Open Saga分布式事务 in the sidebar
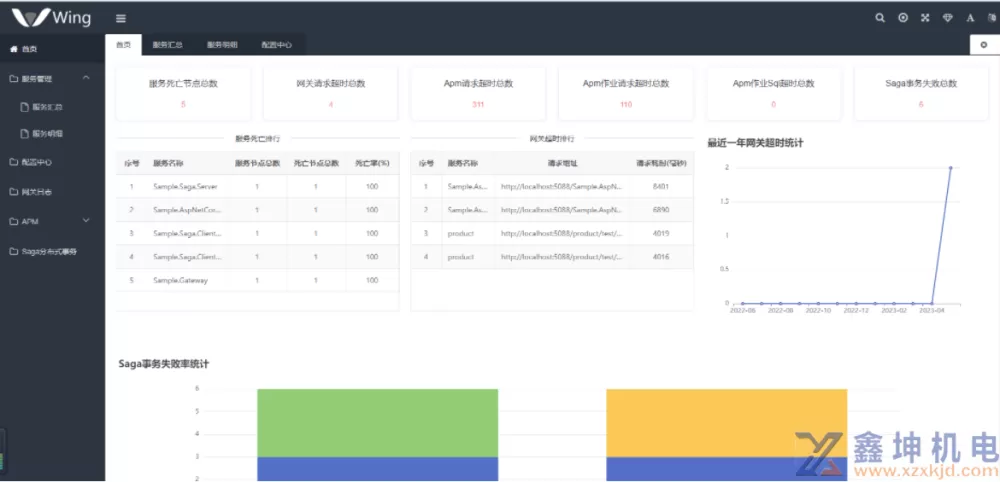 [52, 251]
